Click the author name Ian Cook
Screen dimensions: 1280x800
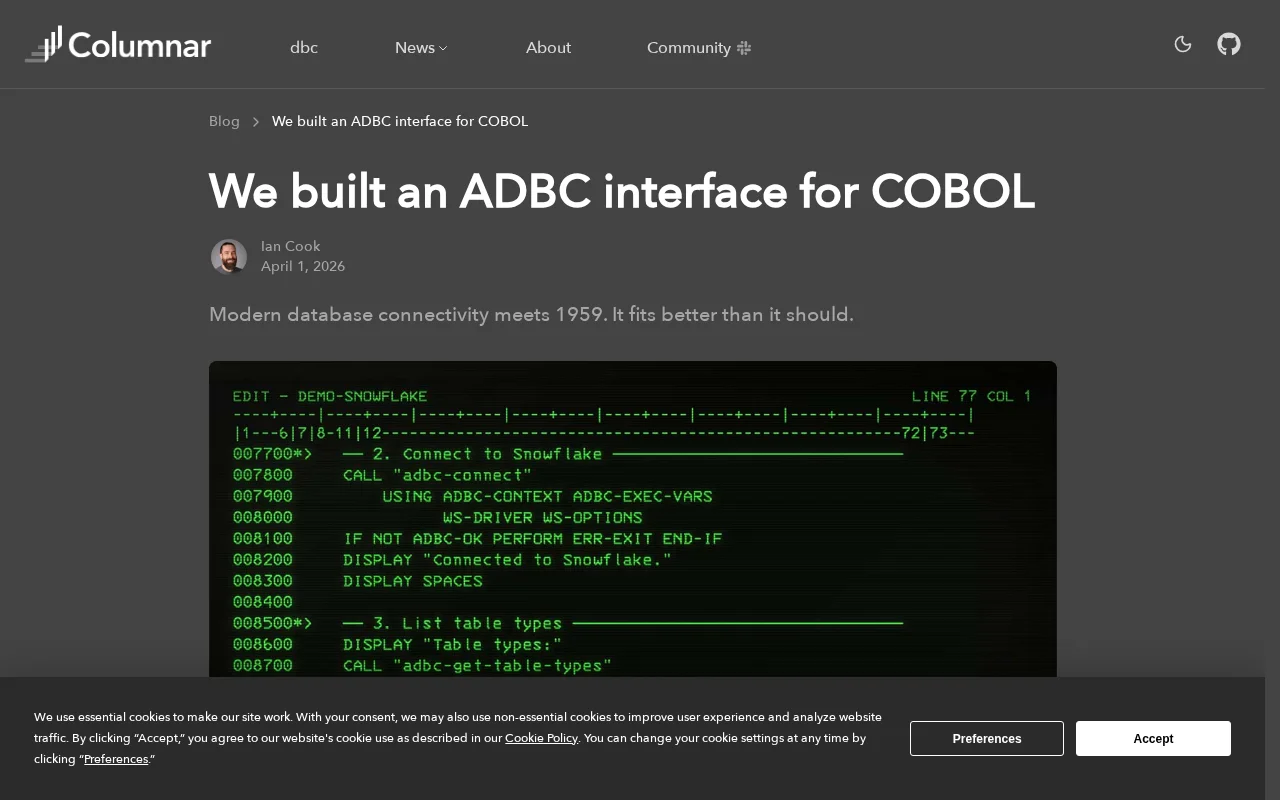point(291,246)
